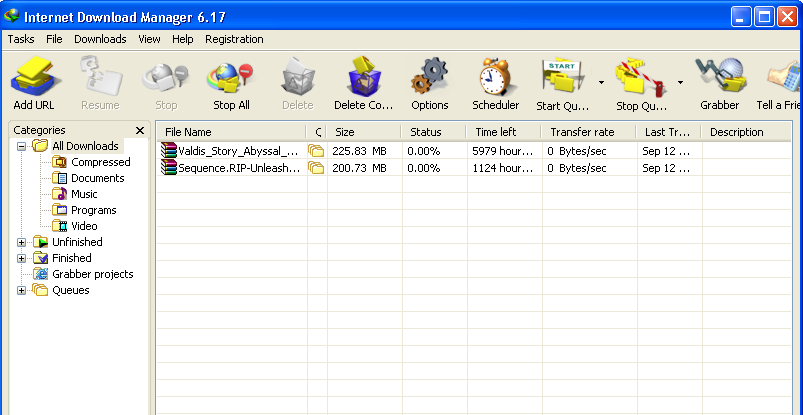Click the Compressed category folder icon
The width and height of the screenshot is (803, 415).
coord(59,162)
